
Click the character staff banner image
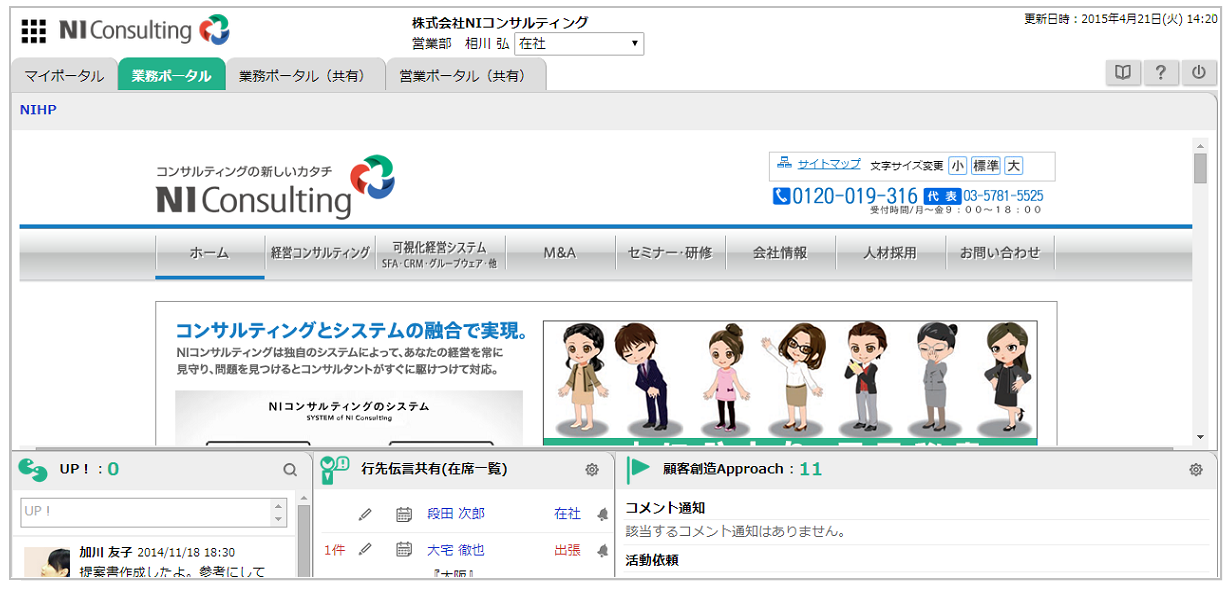click(x=790, y=382)
